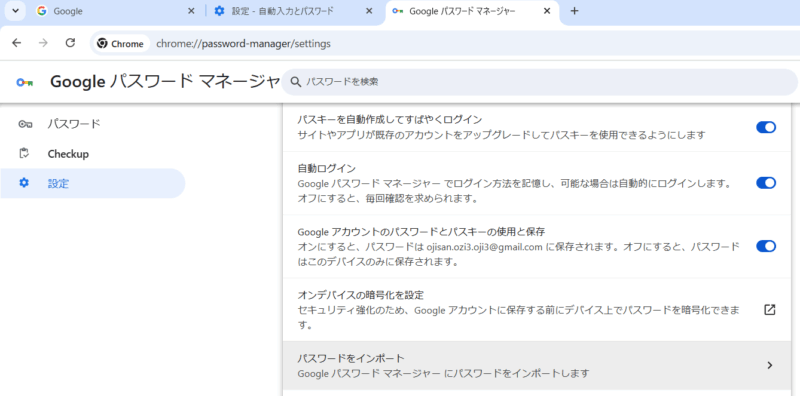Click the search magnifier icon
800x396 pixels.
tap(295, 82)
